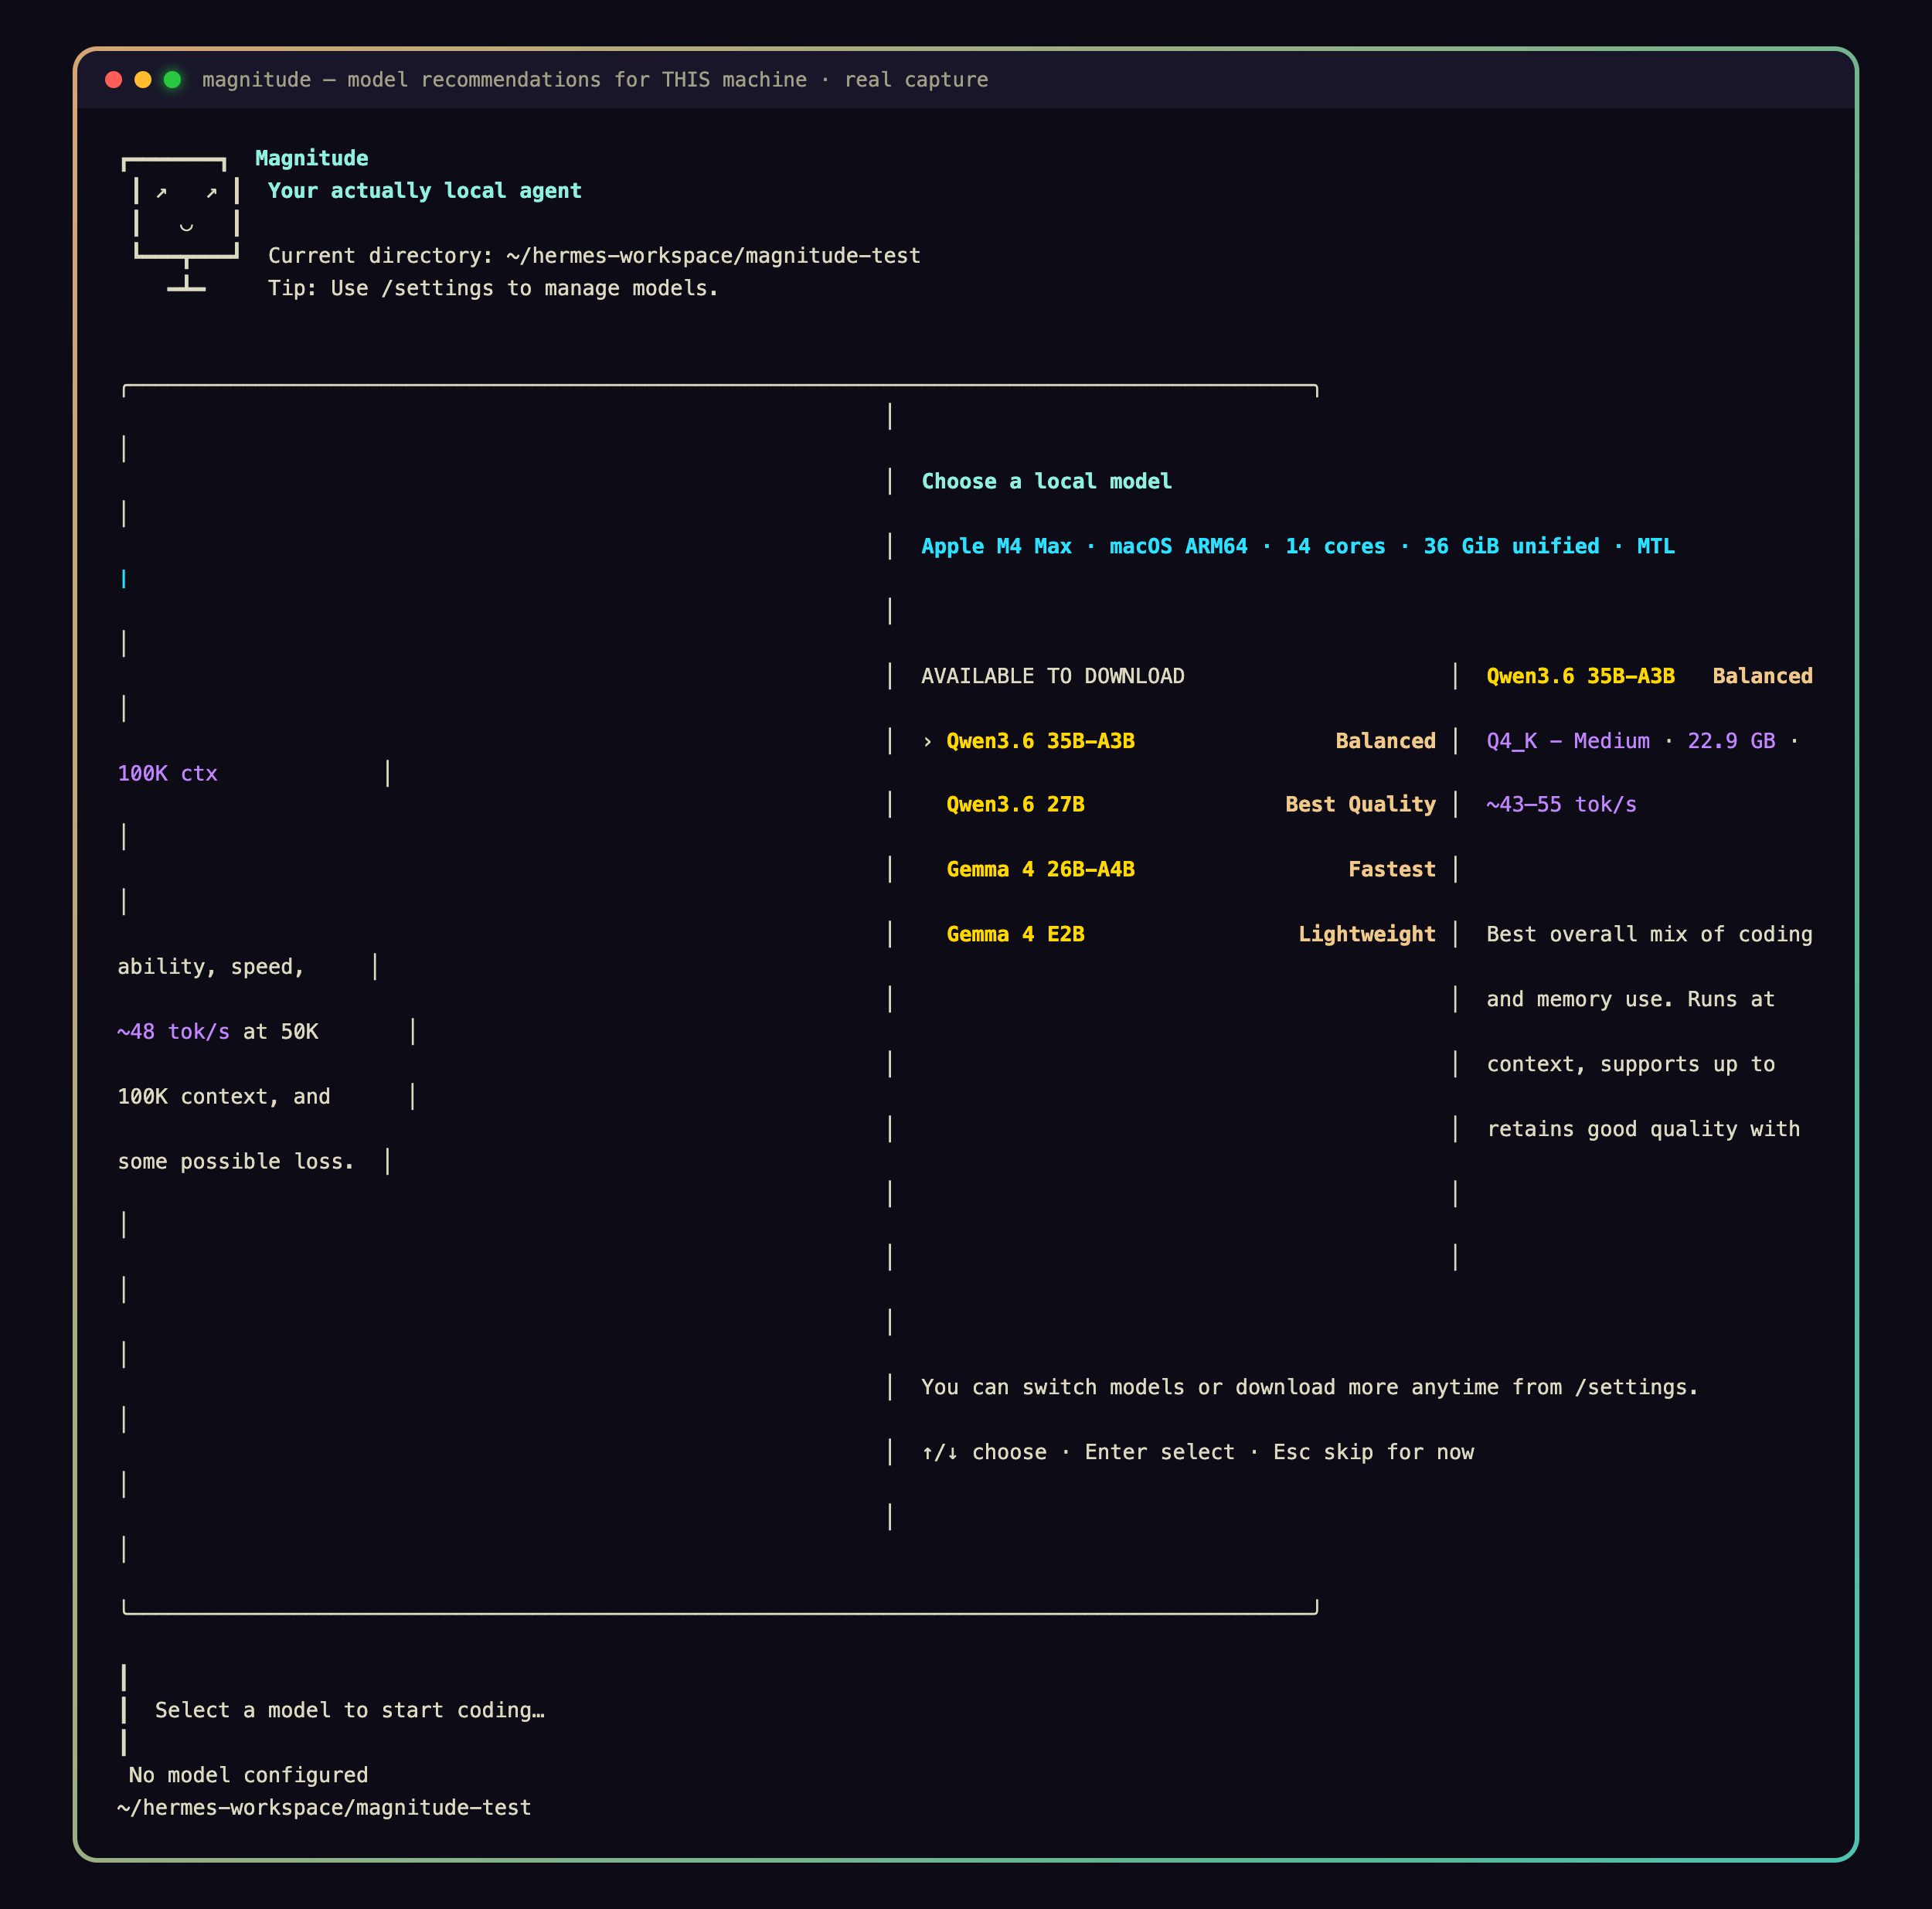Click the 'Current directory' line in header
Viewport: 1932px width, 1909px height.
[x=594, y=256]
